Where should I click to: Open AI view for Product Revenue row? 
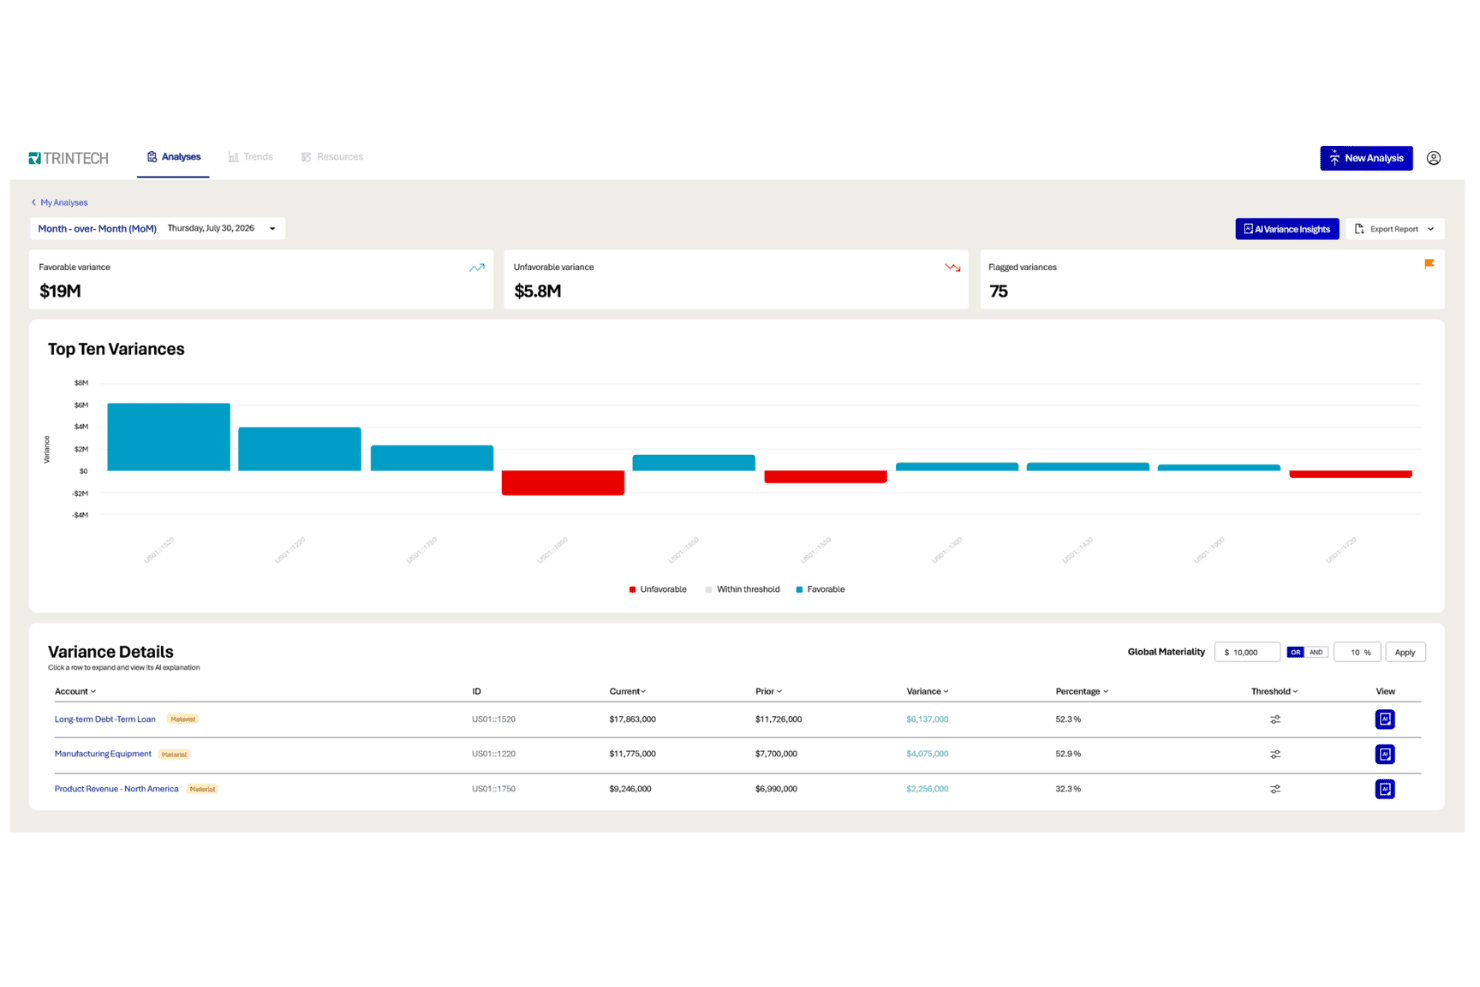click(1385, 789)
